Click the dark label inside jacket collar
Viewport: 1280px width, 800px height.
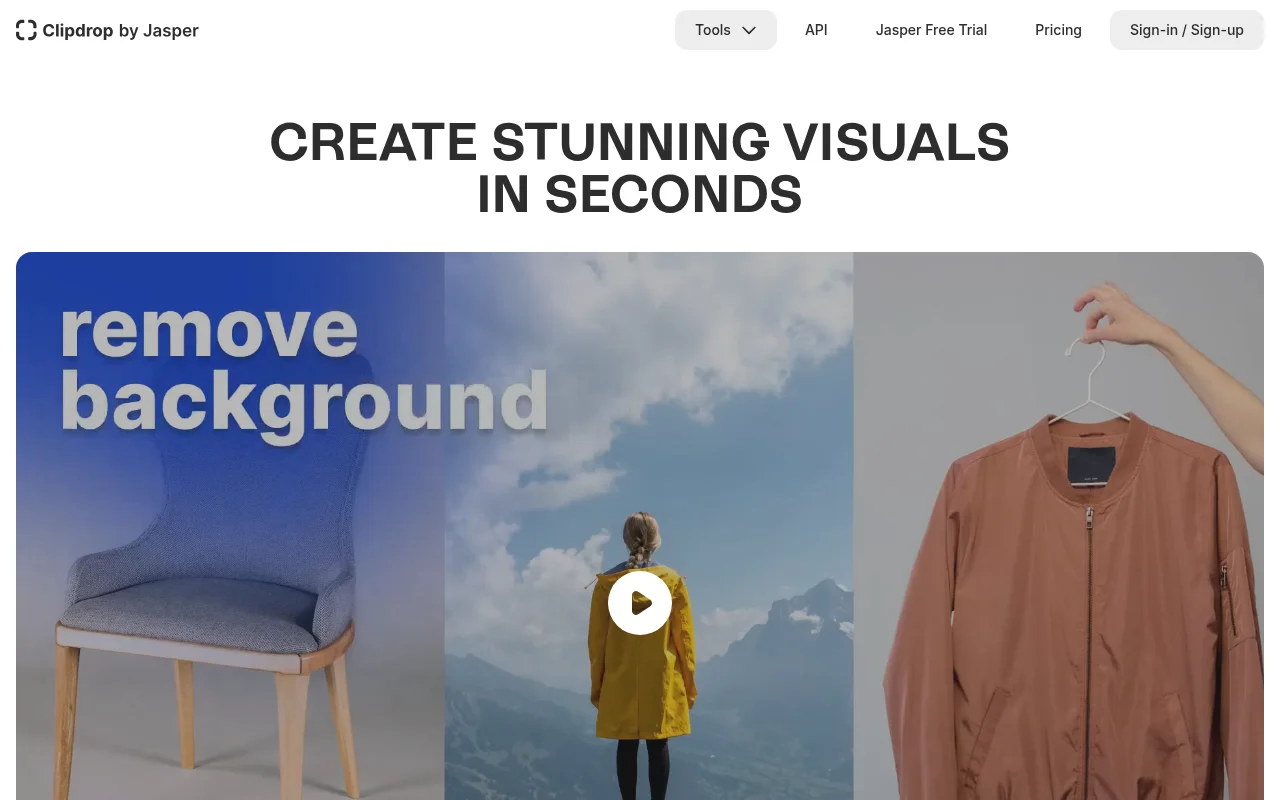click(x=1091, y=464)
